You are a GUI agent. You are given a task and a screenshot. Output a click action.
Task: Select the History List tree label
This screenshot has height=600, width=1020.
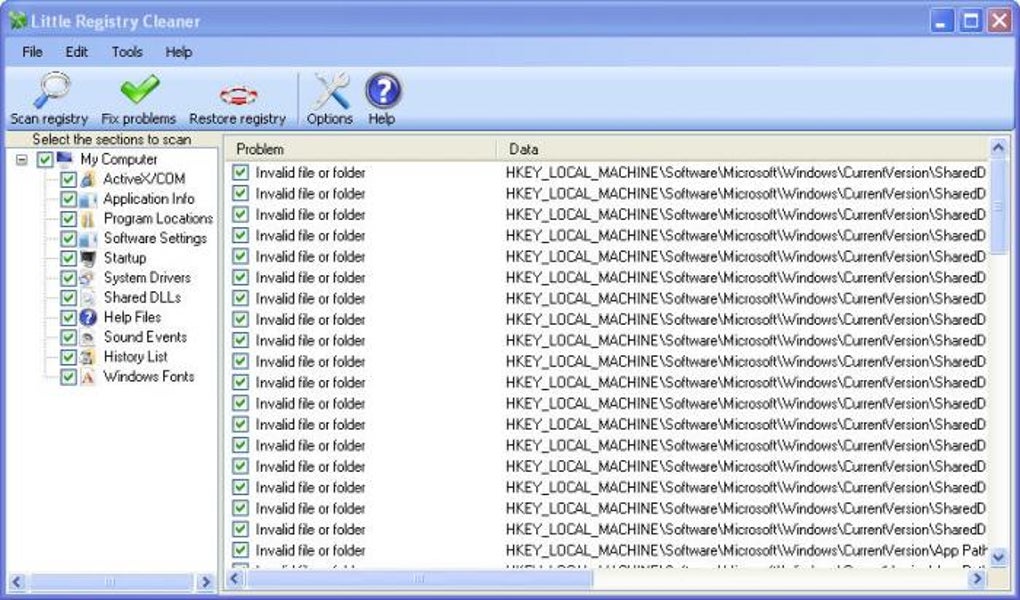(135, 357)
